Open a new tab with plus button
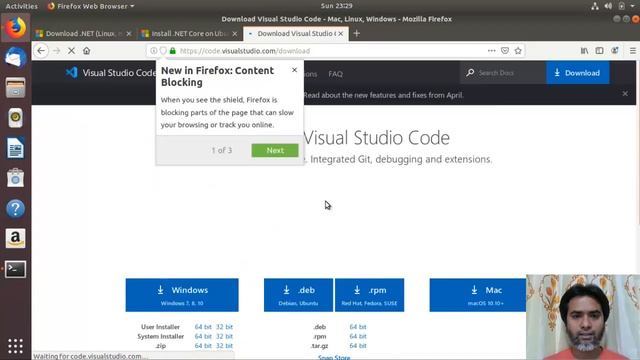Image resolution: width=640 pixels, height=360 pixels. pyautogui.click(x=357, y=33)
